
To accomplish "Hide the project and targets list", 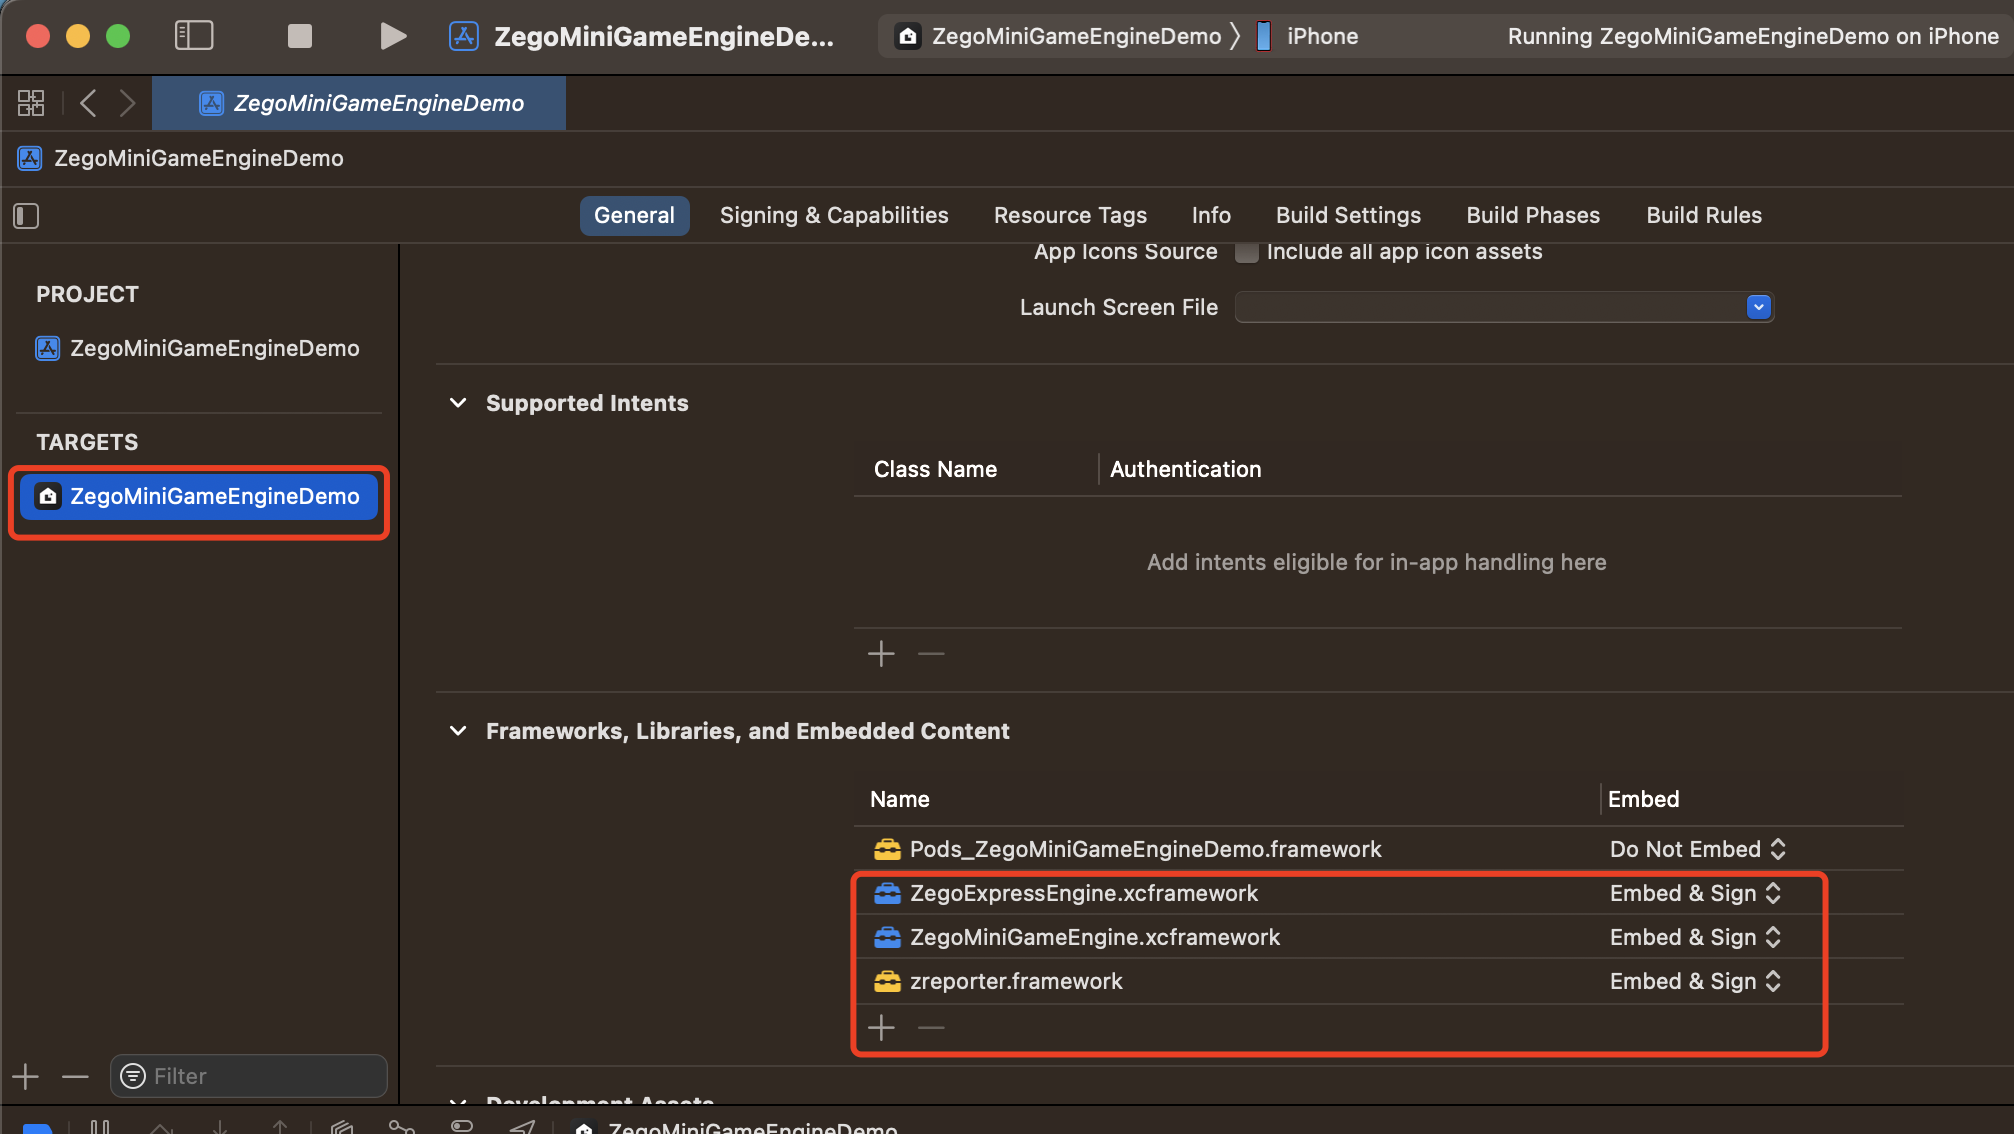I will click(26, 216).
